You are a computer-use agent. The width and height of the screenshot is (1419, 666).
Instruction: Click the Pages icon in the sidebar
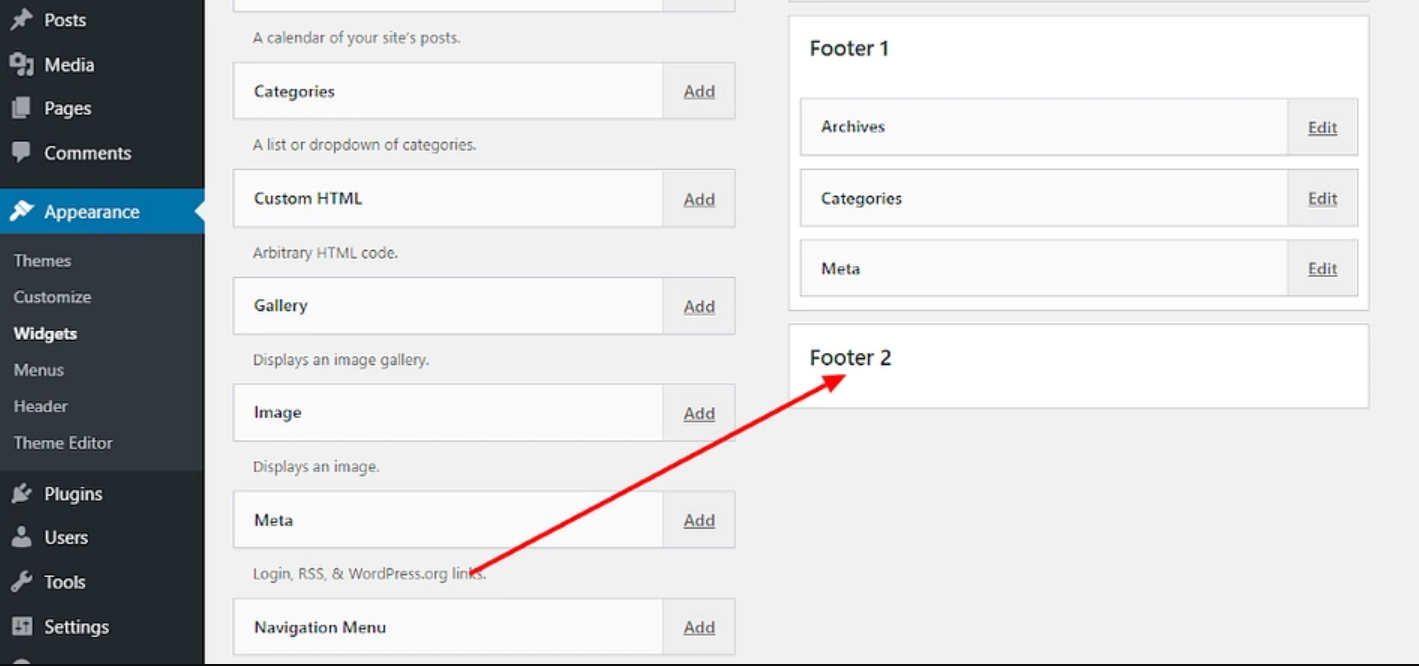point(20,108)
